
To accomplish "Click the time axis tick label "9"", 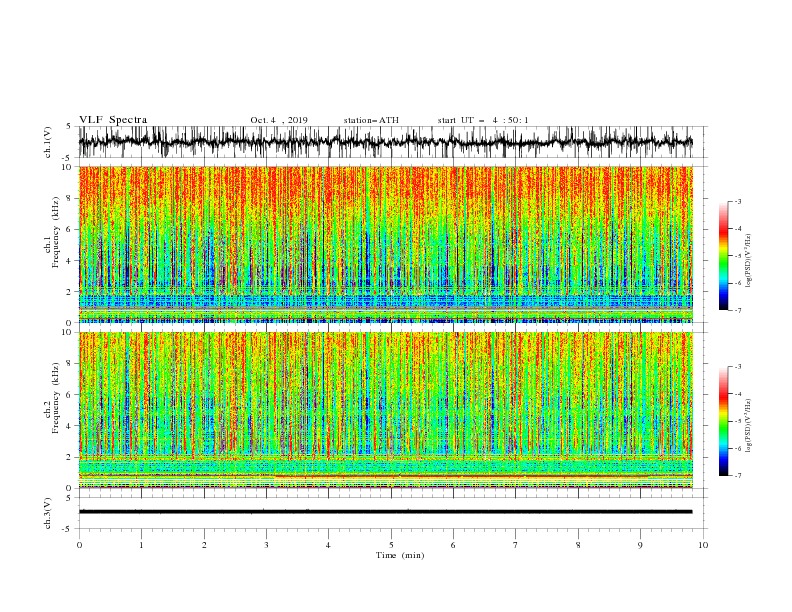I will pos(640,545).
